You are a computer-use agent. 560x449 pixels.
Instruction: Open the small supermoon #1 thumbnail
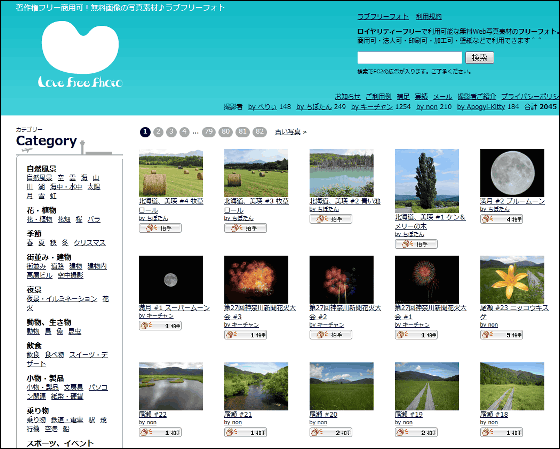(171, 280)
